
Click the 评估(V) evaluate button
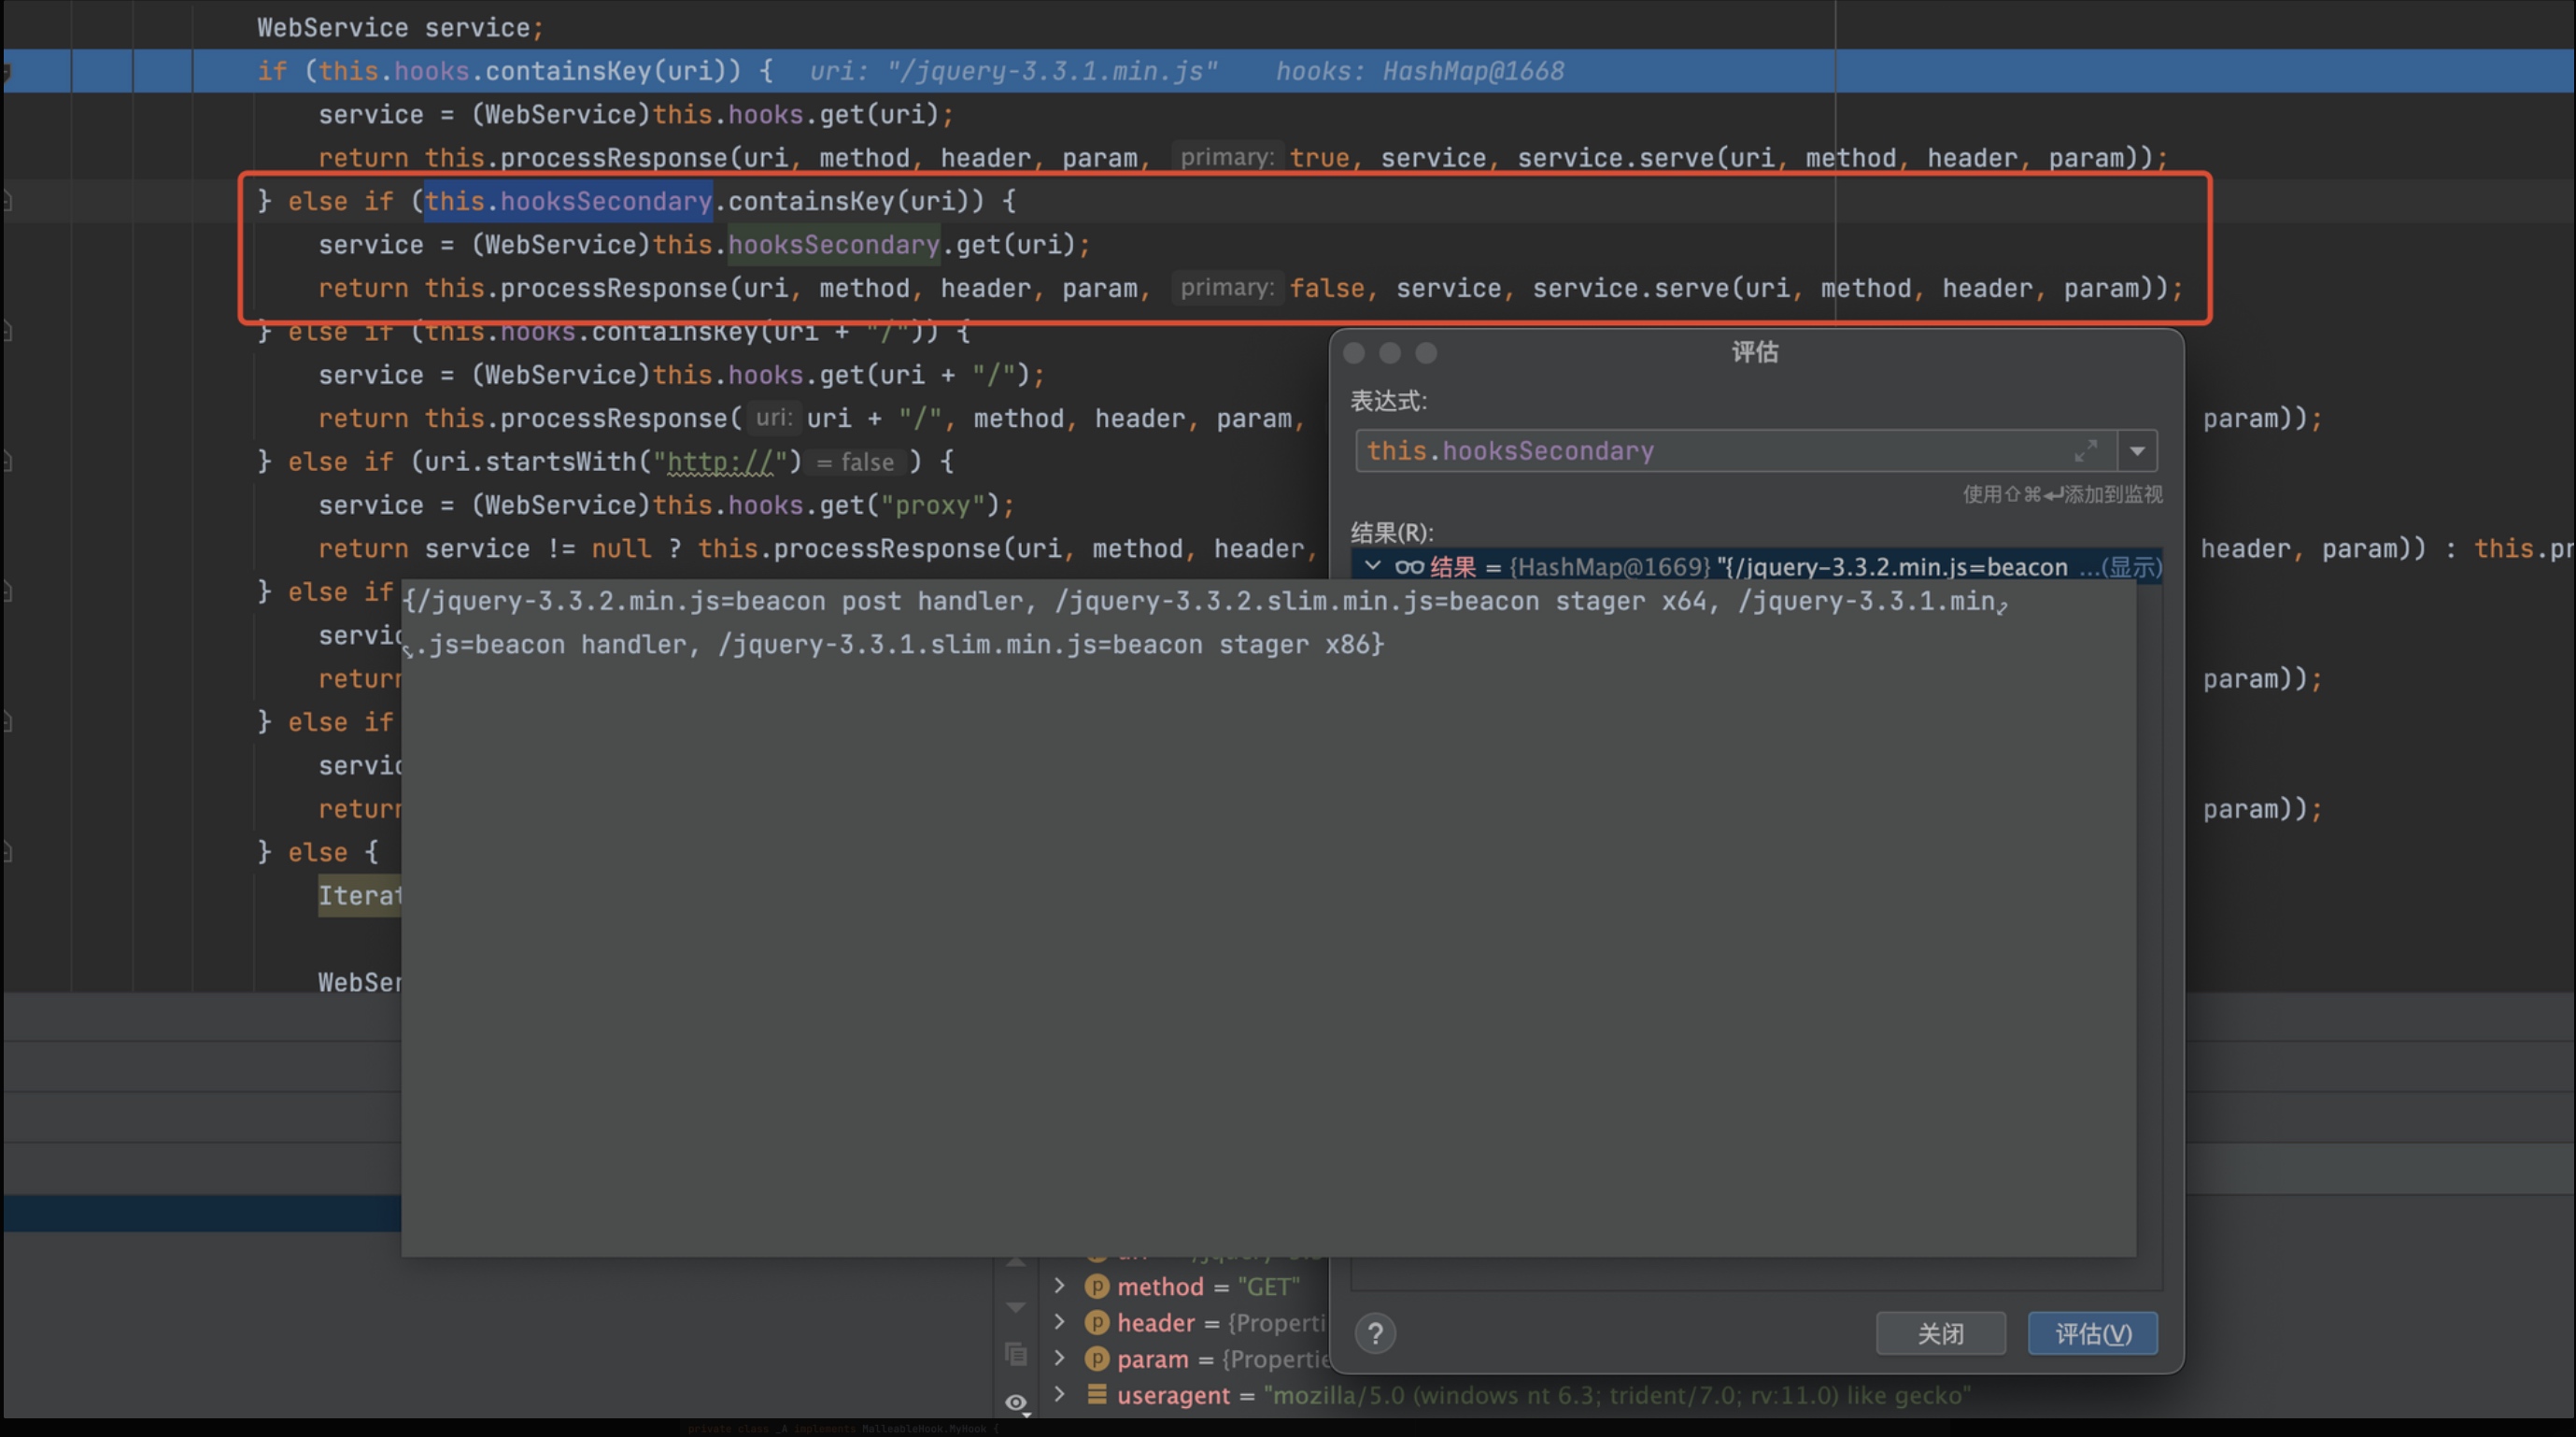pyautogui.click(x=2092, y=1333)
